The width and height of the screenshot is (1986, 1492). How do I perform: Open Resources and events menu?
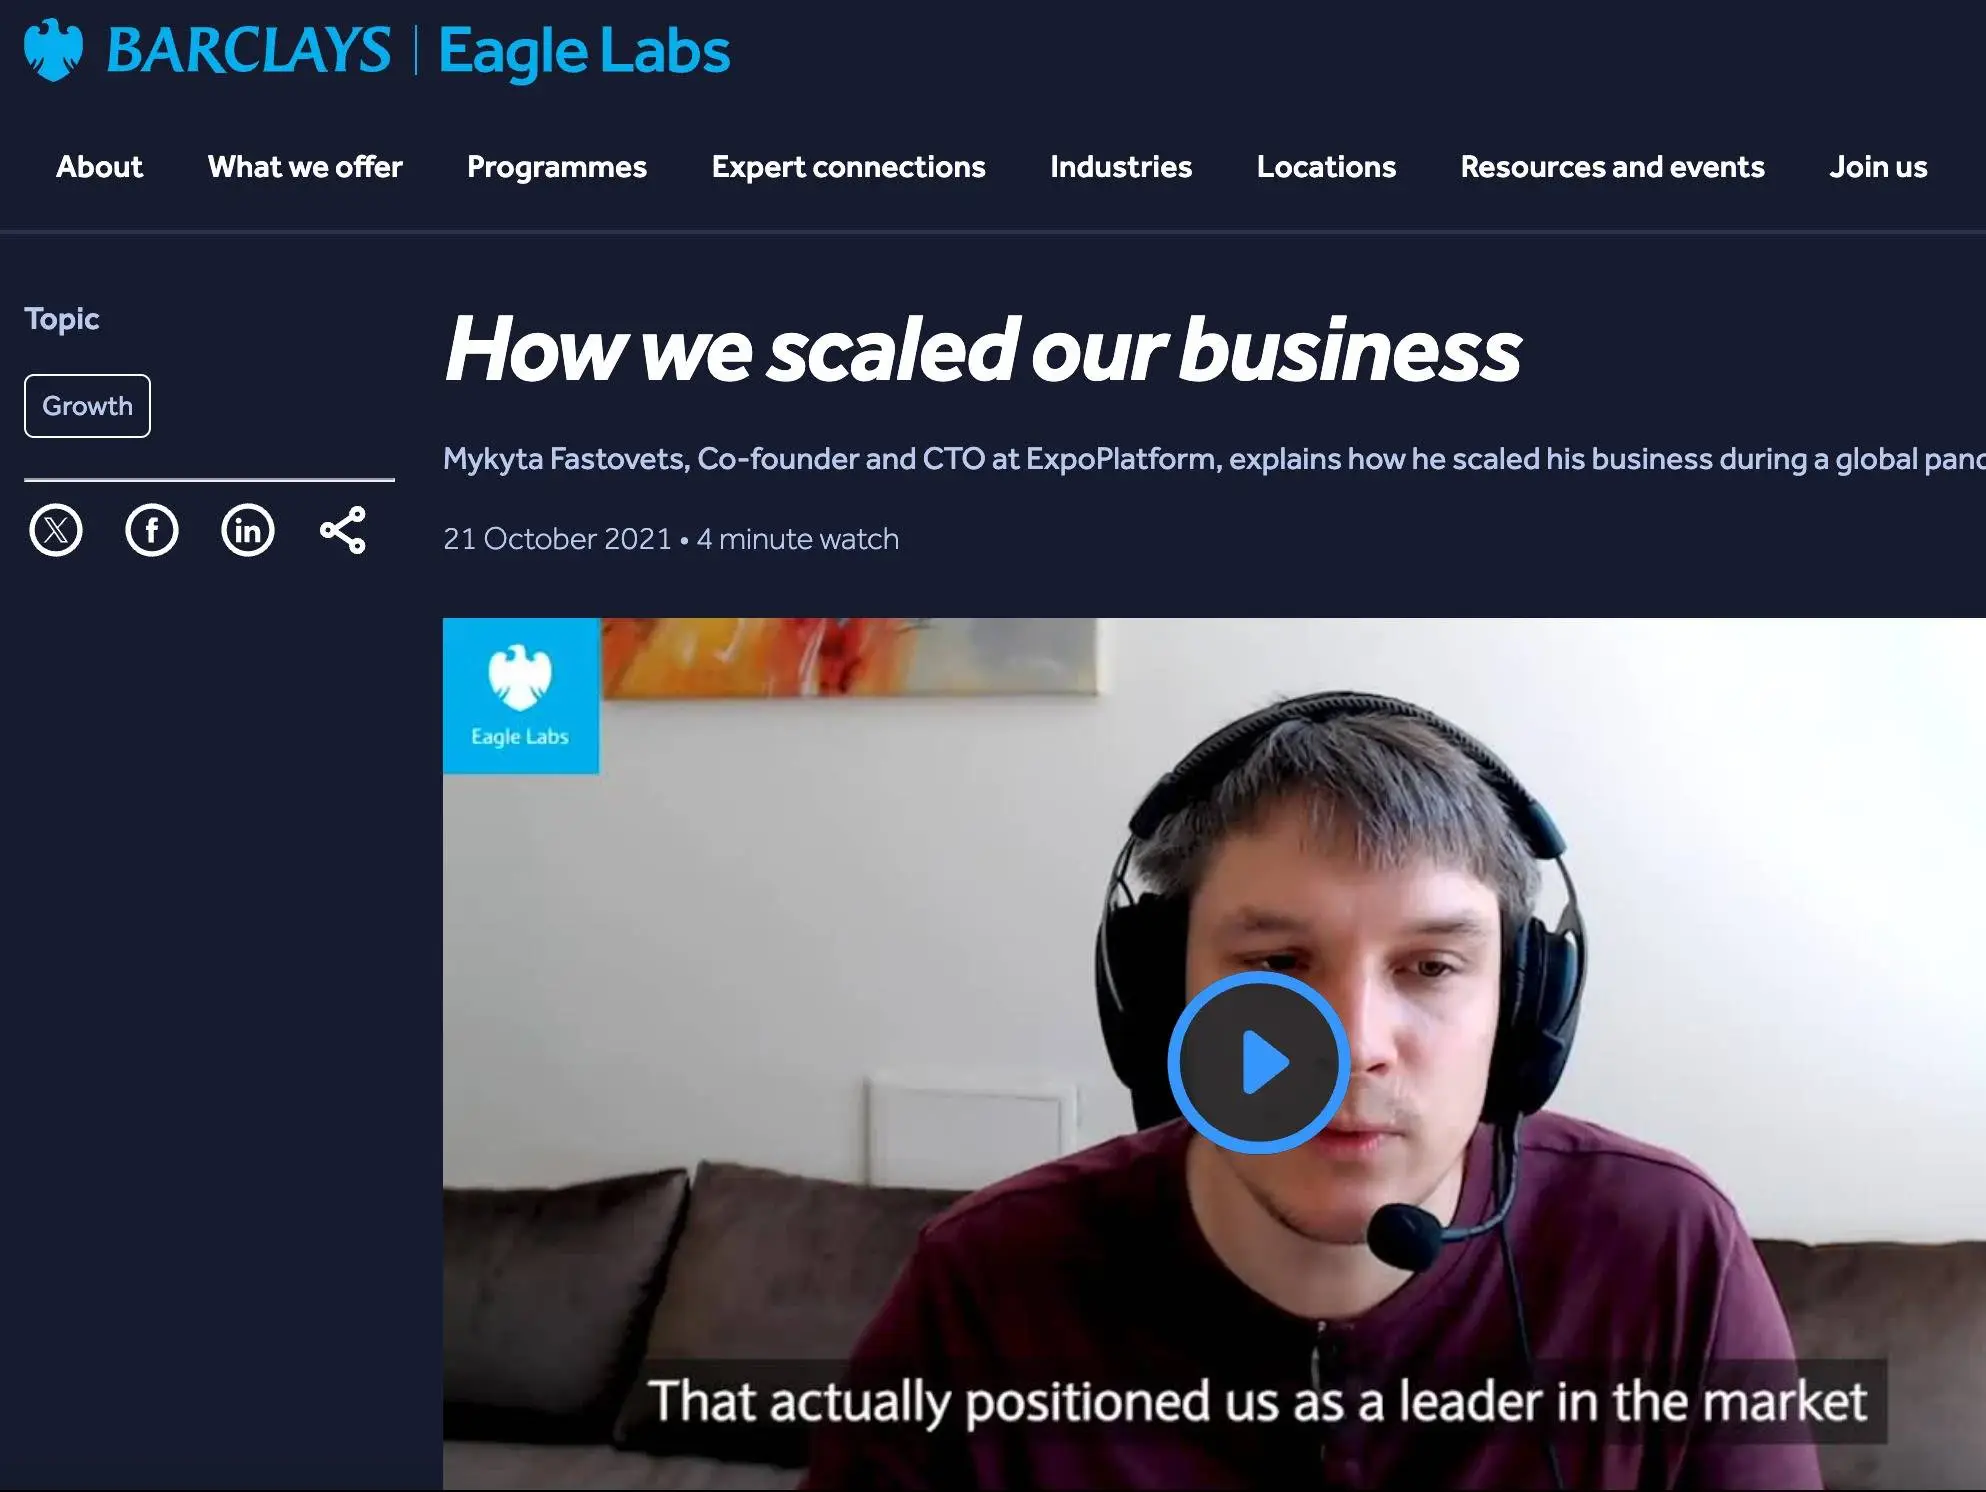tap(1613, 167)
